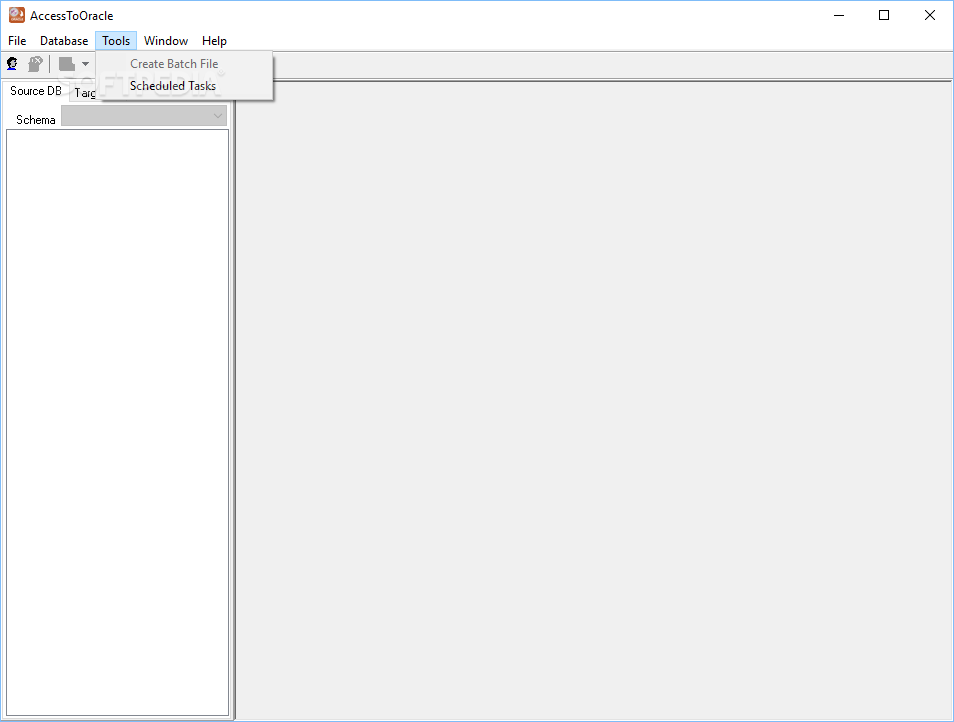Click the connect to database user icon
Viewport: 954px width, 722px height.
coord(12,63)
